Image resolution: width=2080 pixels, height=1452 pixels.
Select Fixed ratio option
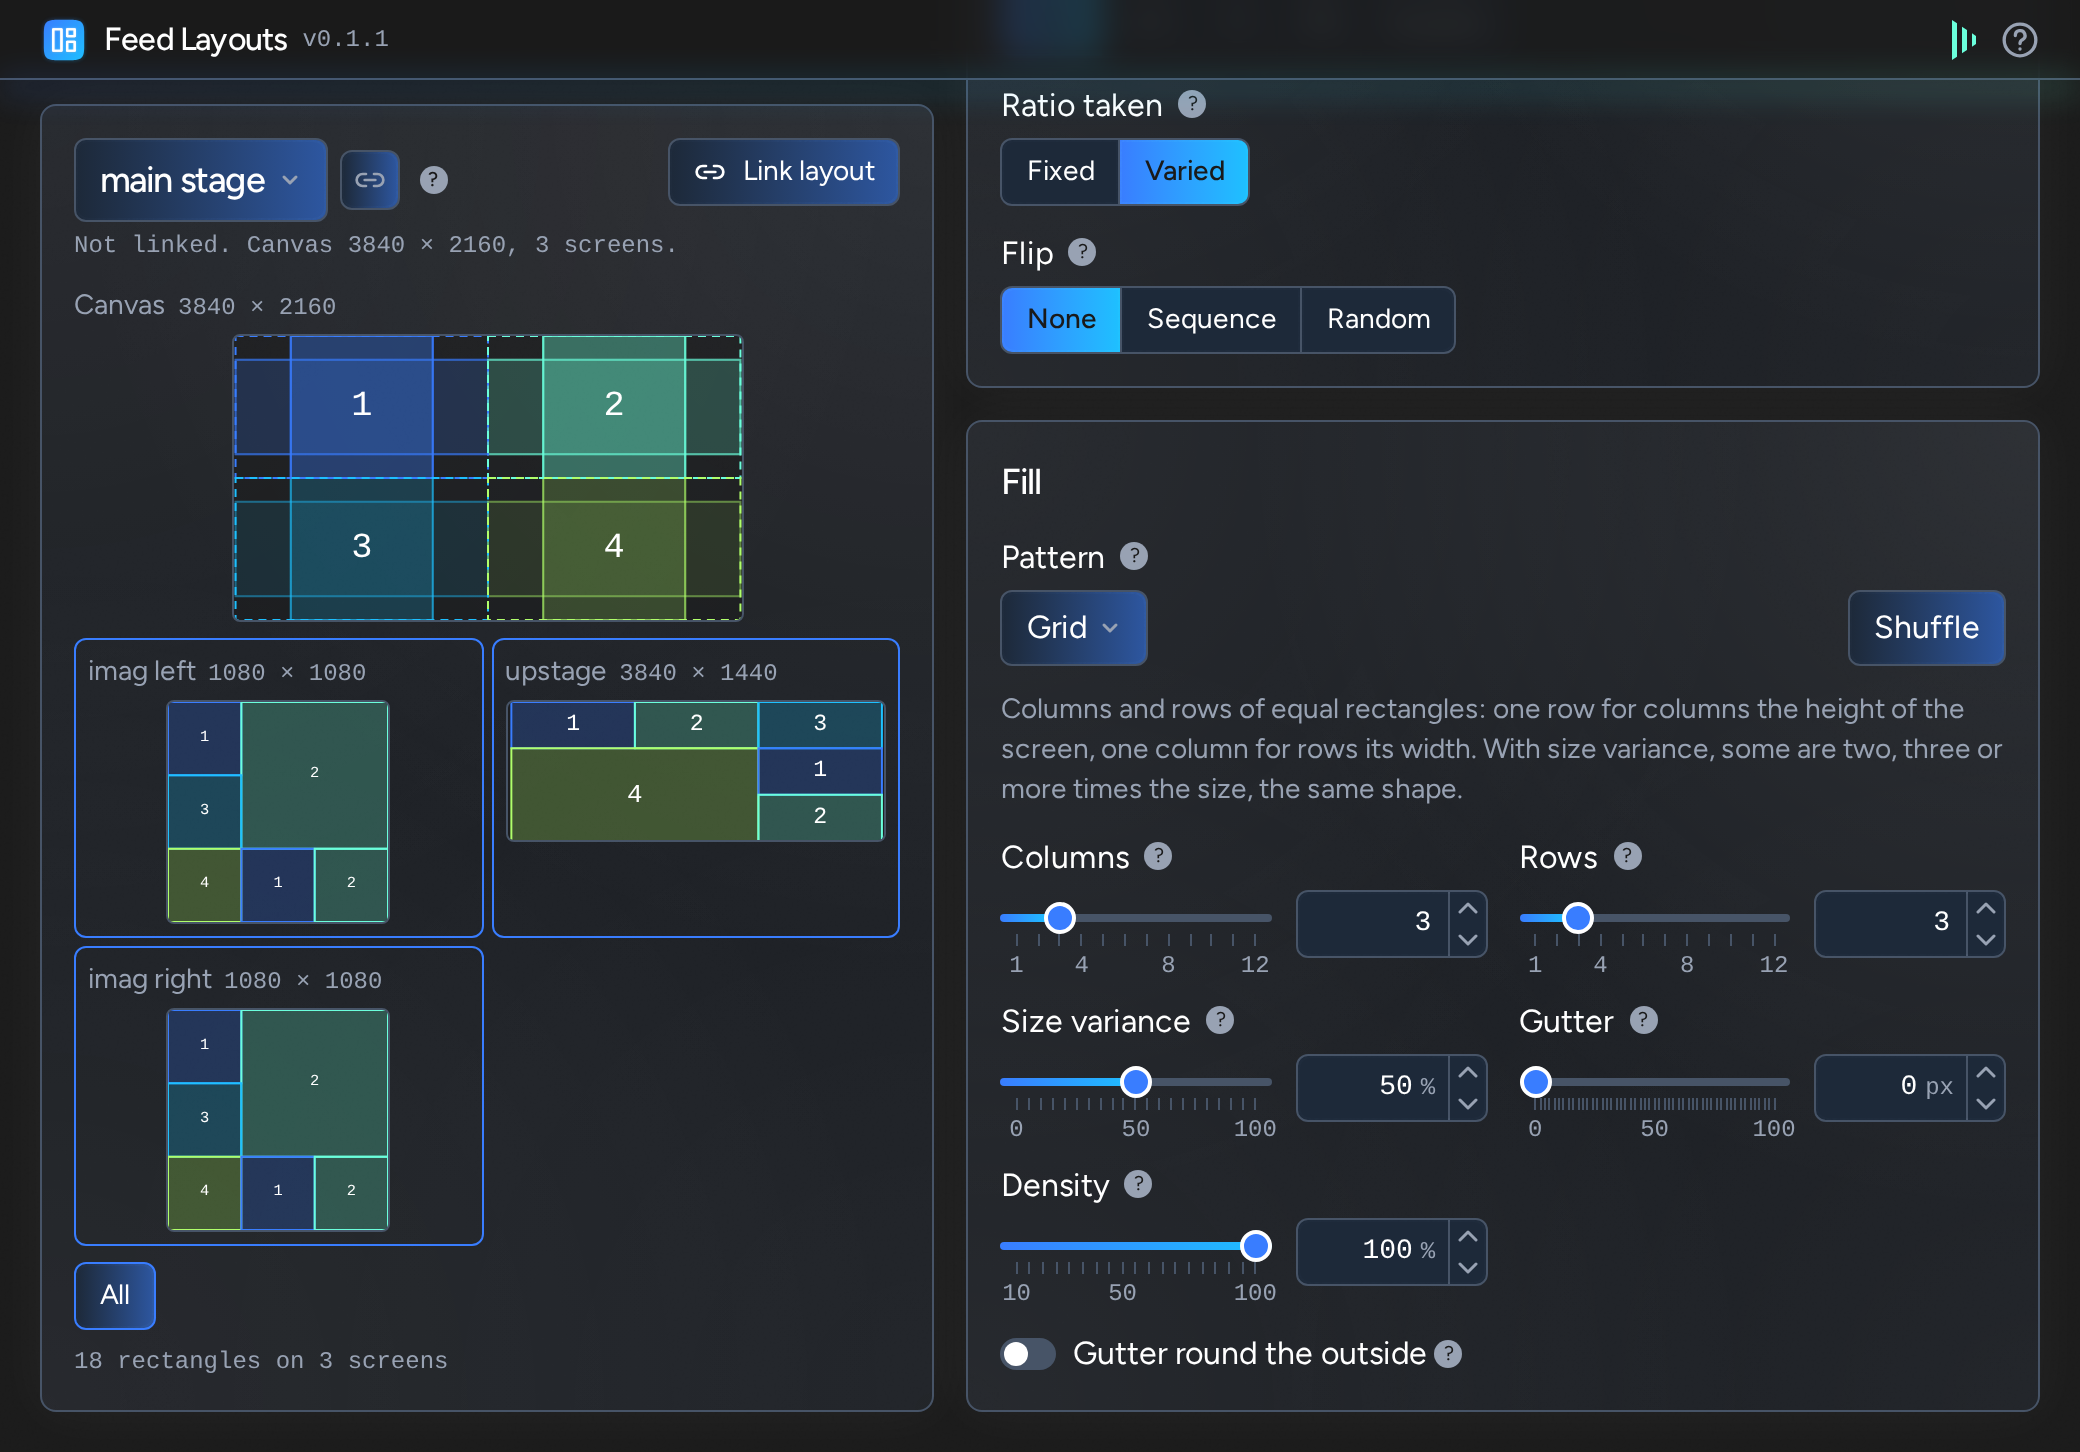click(1061, 172)
